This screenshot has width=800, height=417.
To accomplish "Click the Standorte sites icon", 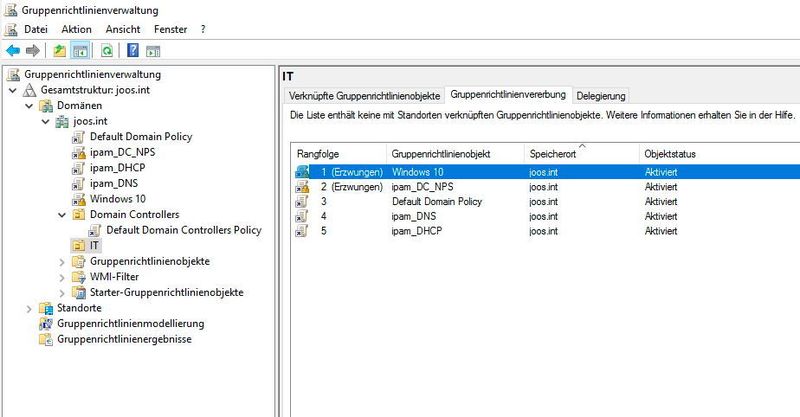I will click(x=46, y=308).
